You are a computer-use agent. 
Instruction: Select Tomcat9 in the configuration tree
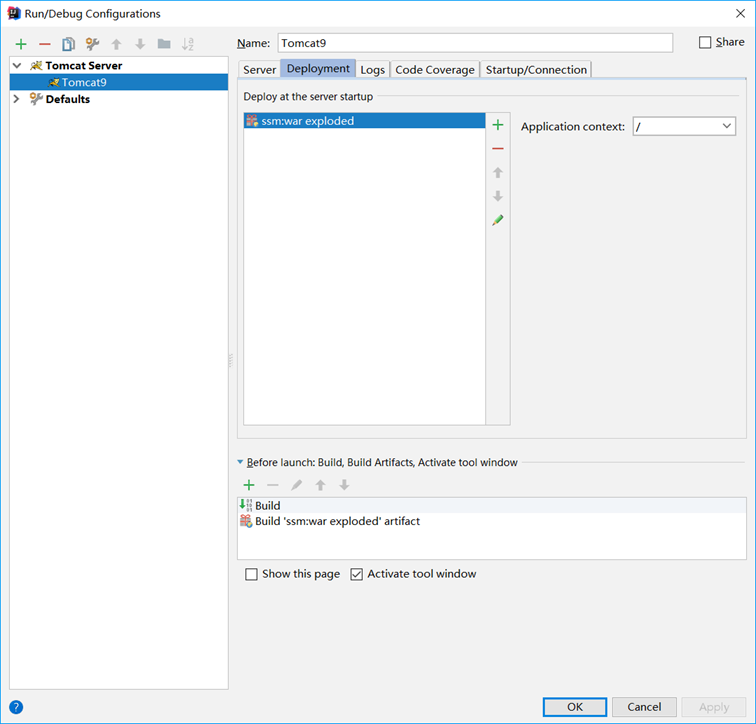click(119, 82)
